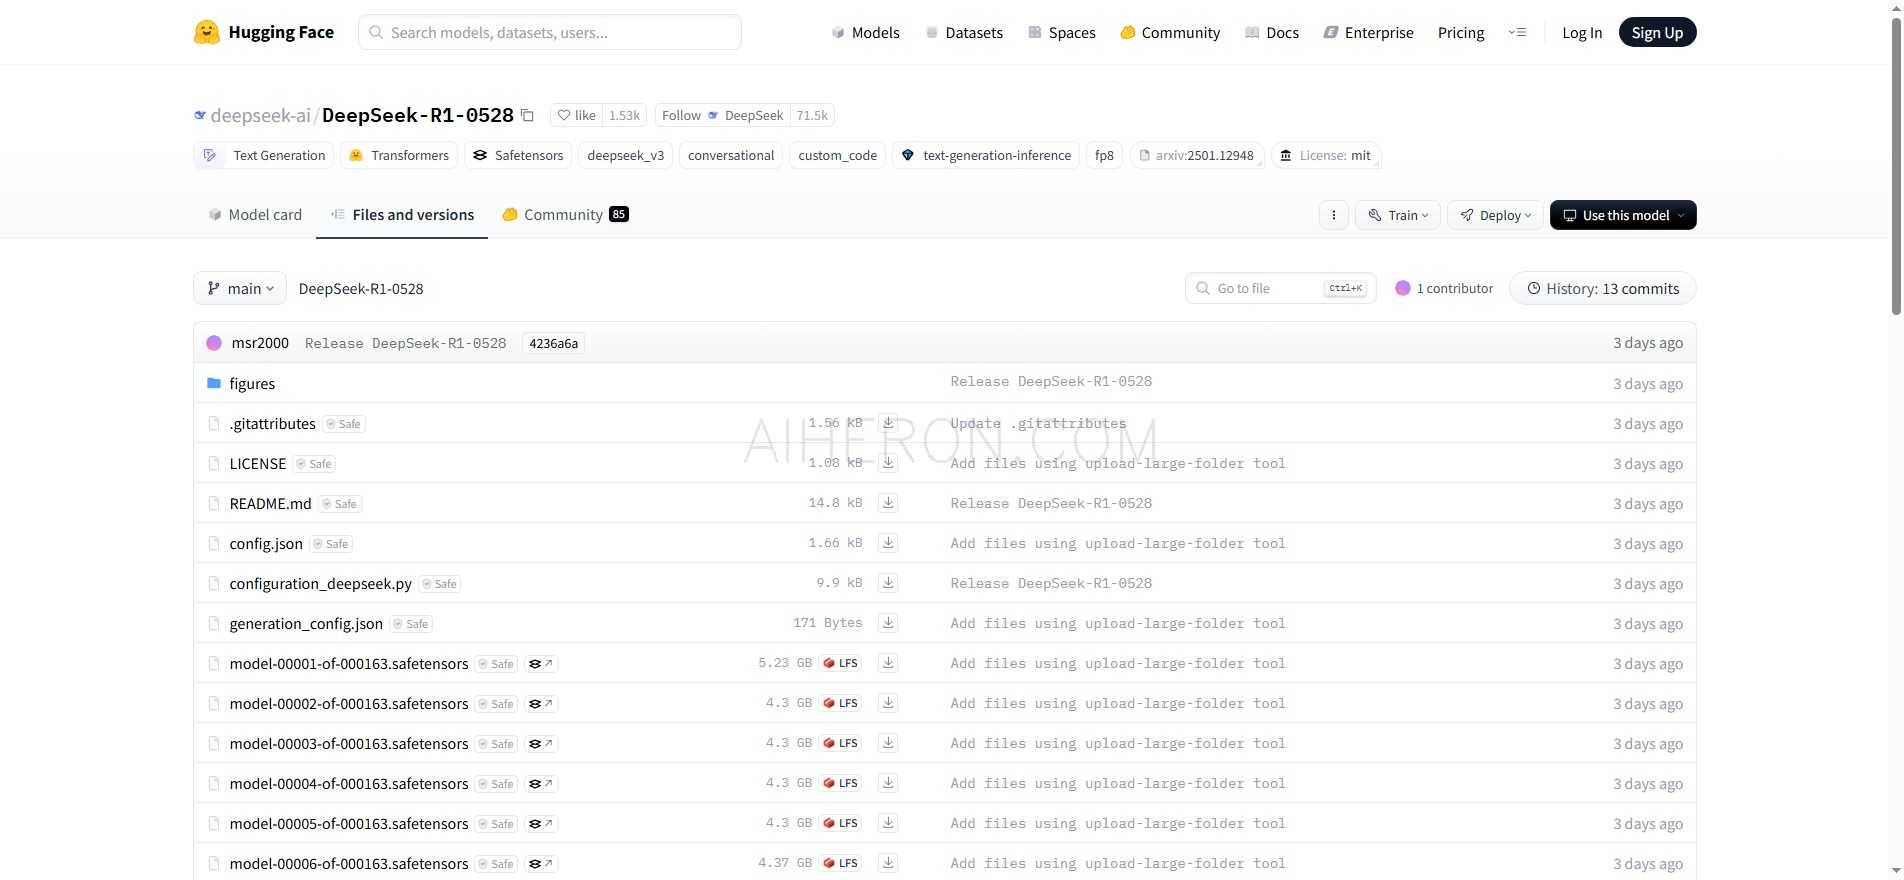This screenshot has height=880, width=1904.
Task: Open the Deploy dropdown
Action: coord(1495,215)
